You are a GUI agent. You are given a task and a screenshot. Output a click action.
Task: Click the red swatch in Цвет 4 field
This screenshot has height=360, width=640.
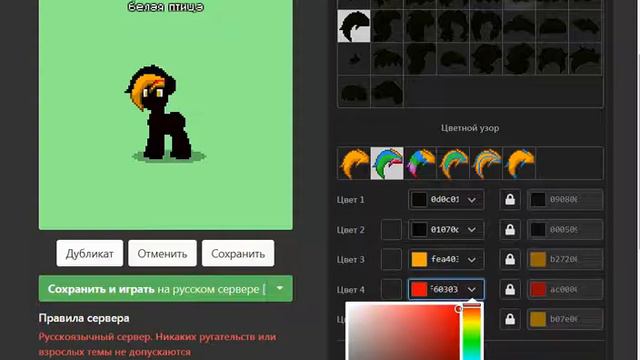click(x=419, y=289)
